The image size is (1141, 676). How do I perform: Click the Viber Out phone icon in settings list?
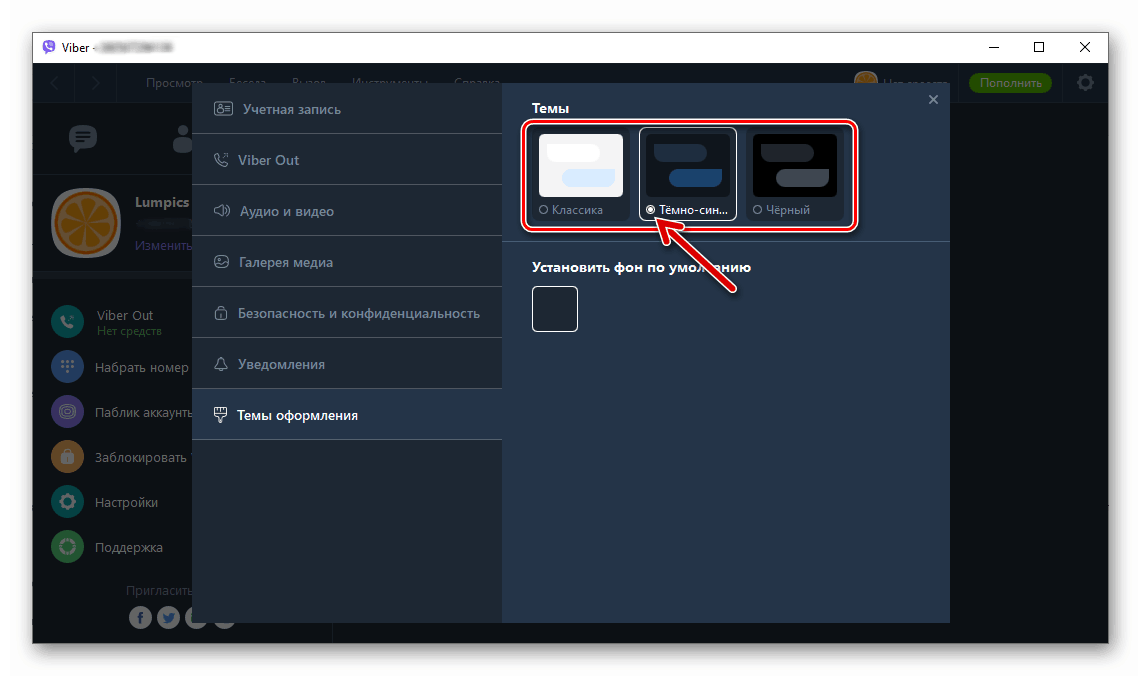tap(221, 160)
